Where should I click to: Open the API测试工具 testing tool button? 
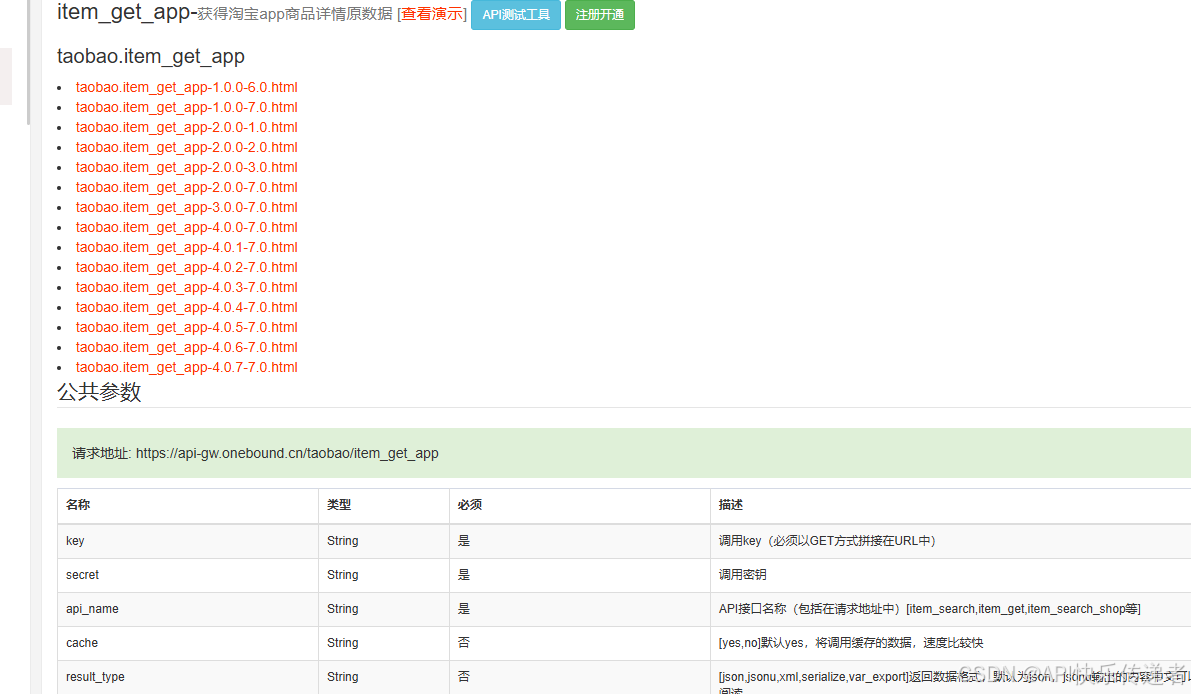tap(515, 15)
